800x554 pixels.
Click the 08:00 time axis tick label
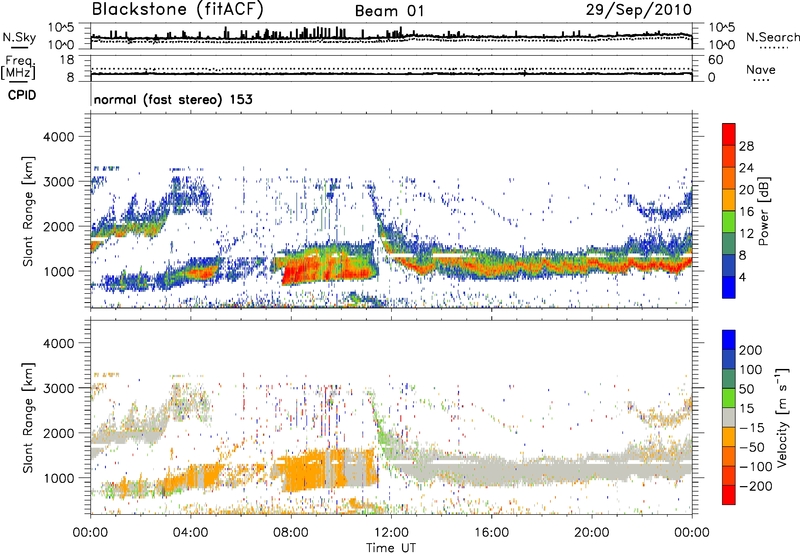click(290, 533)
